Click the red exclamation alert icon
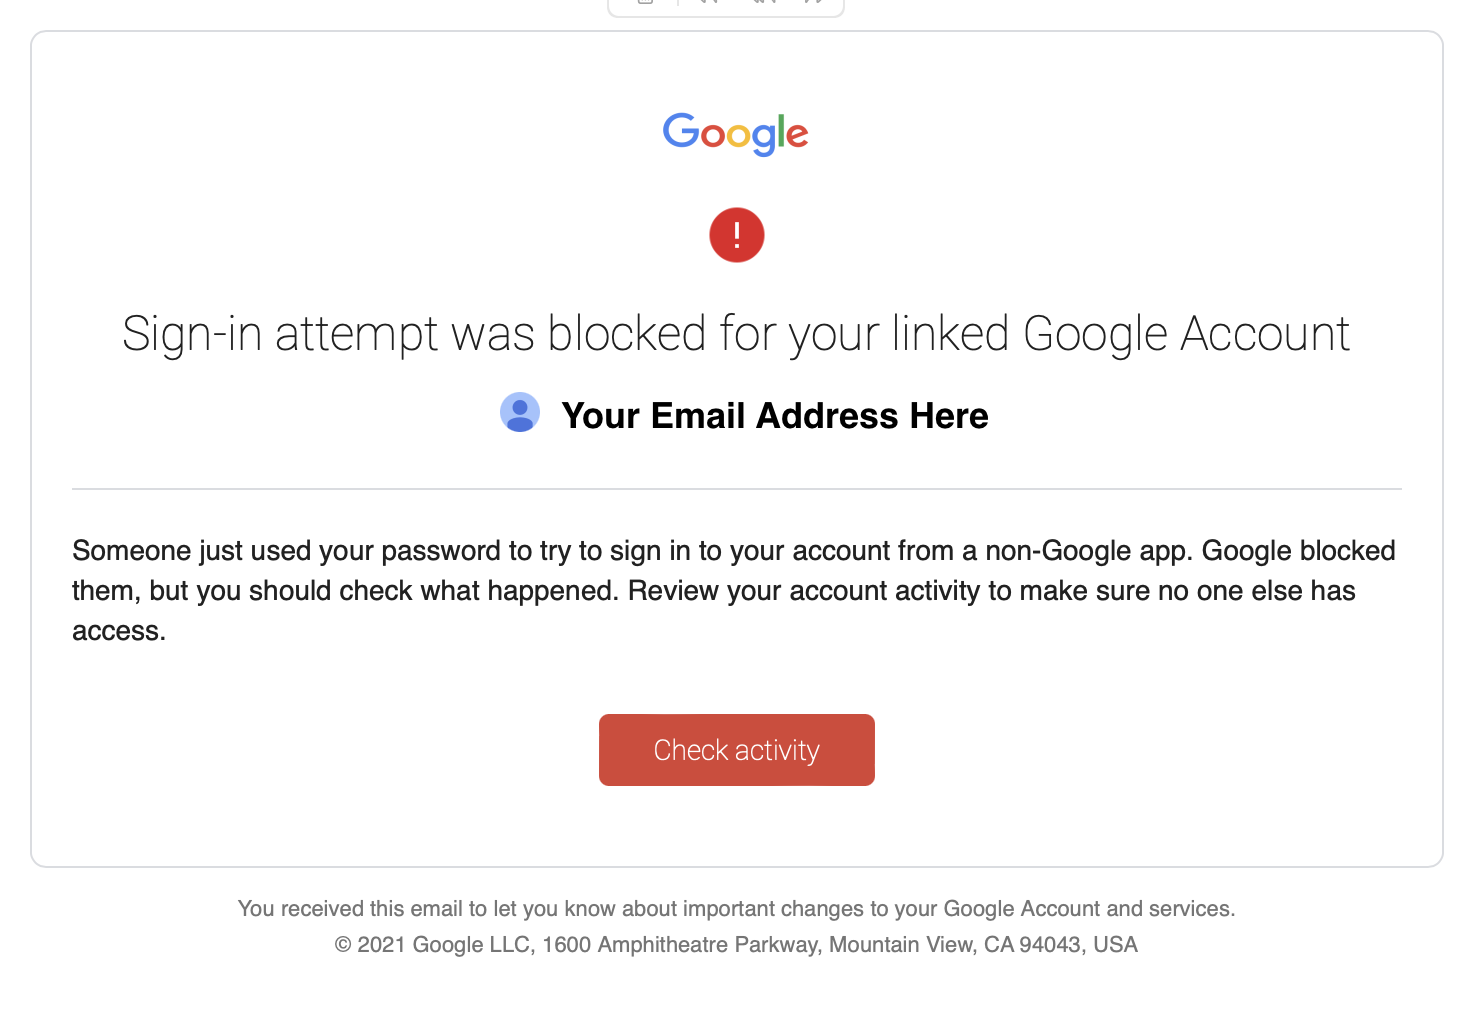The height and width of the screenshot is (1016, 1474). tap(736, 234)
